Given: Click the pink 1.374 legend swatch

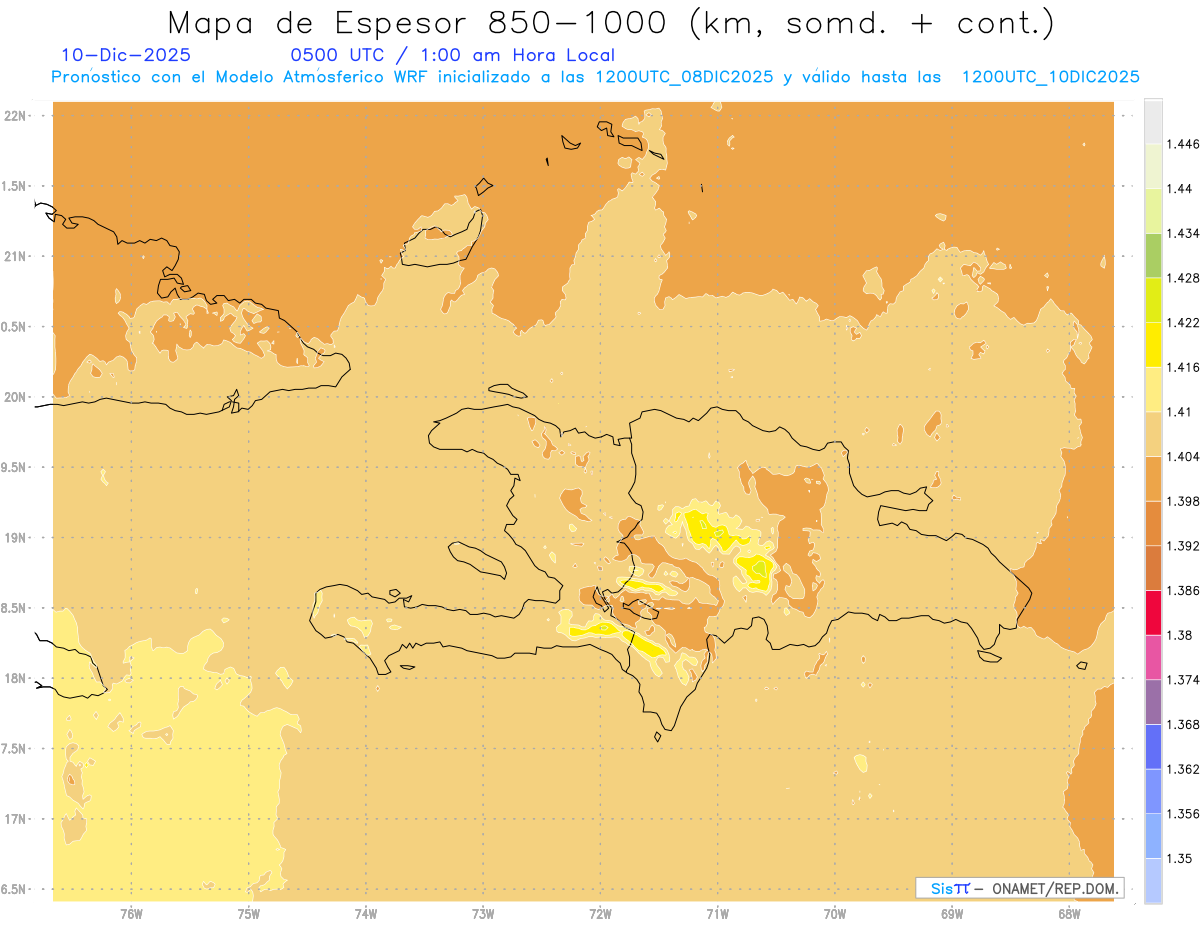Looking at the screenshot, I should pyautogui.click(x=1153, y=657).
